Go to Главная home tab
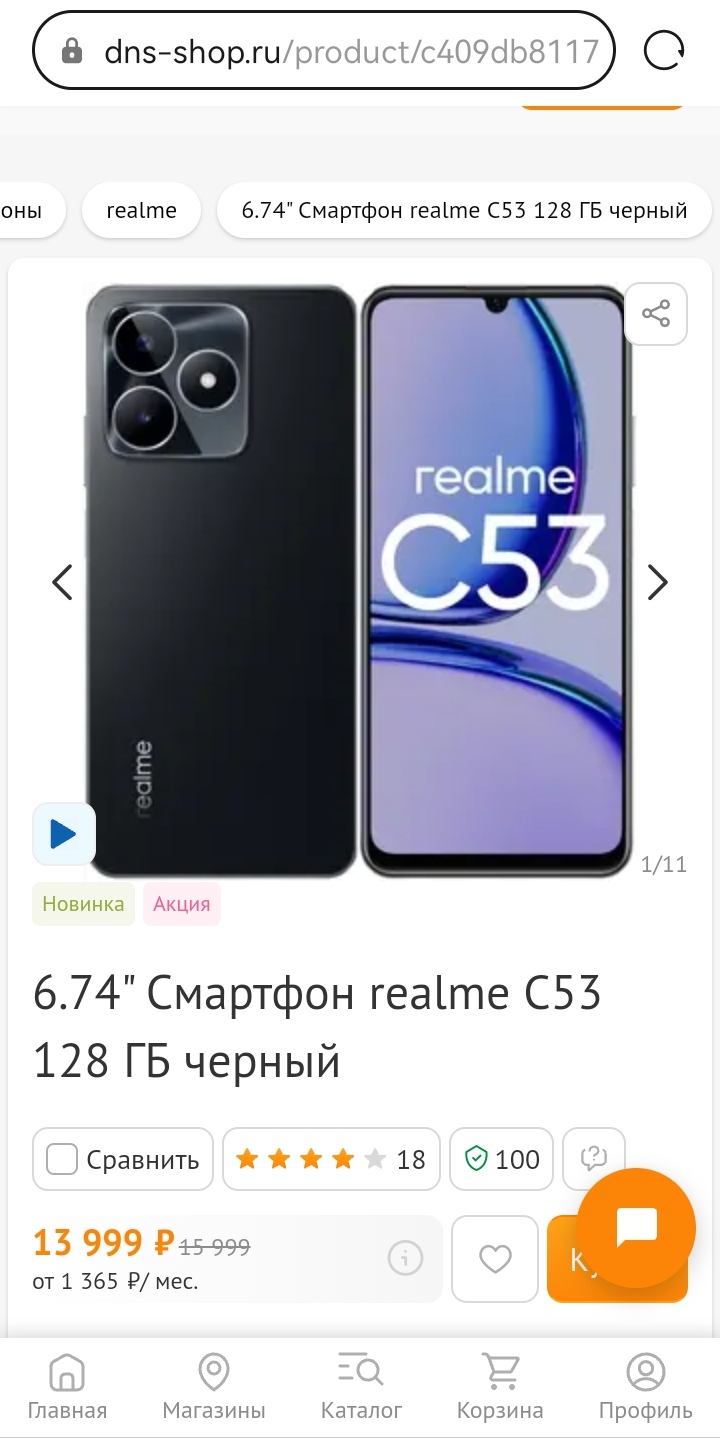The image size is (720, 1441). [67, 1388]
